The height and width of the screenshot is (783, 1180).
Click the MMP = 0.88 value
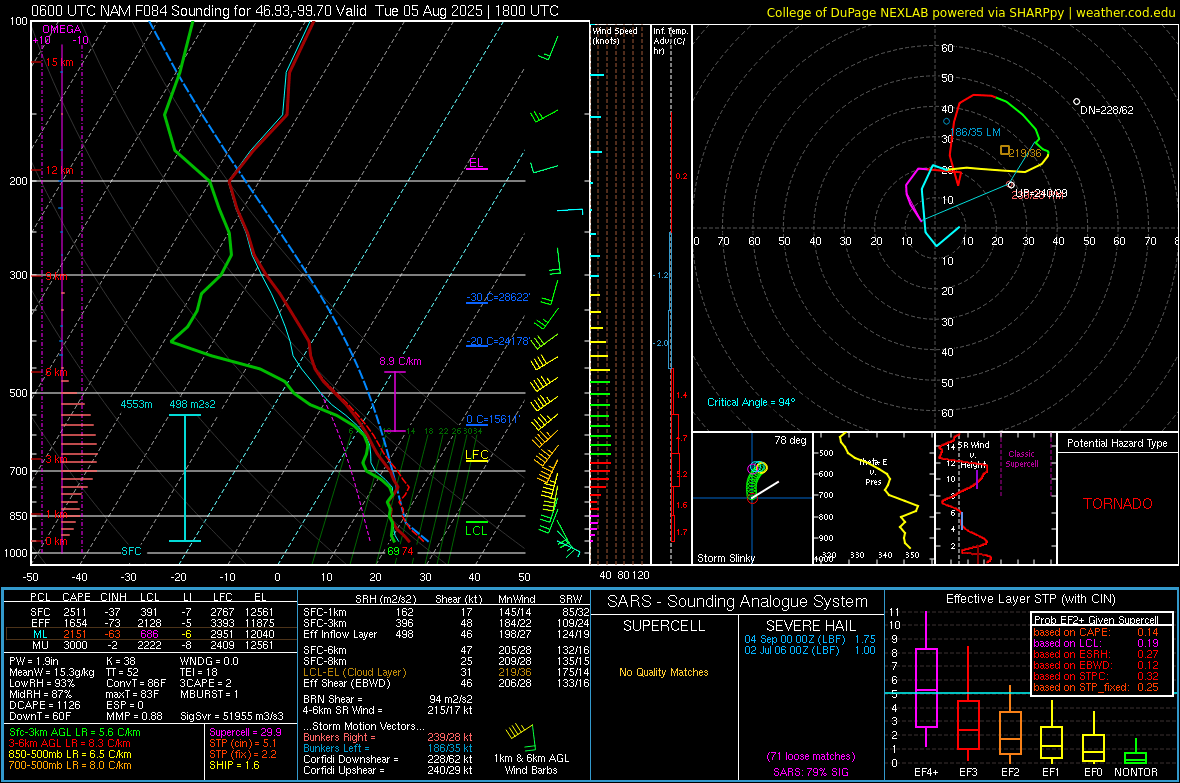point(134,717)
